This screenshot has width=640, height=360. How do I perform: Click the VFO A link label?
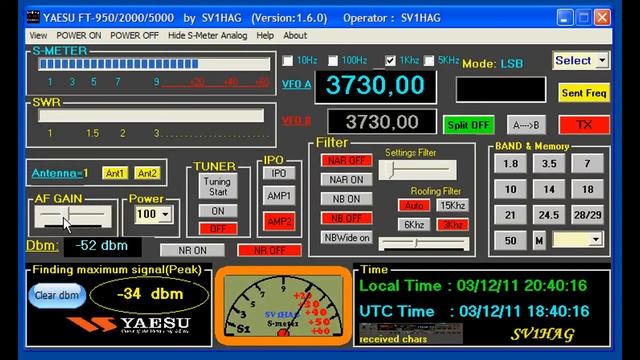296,84
